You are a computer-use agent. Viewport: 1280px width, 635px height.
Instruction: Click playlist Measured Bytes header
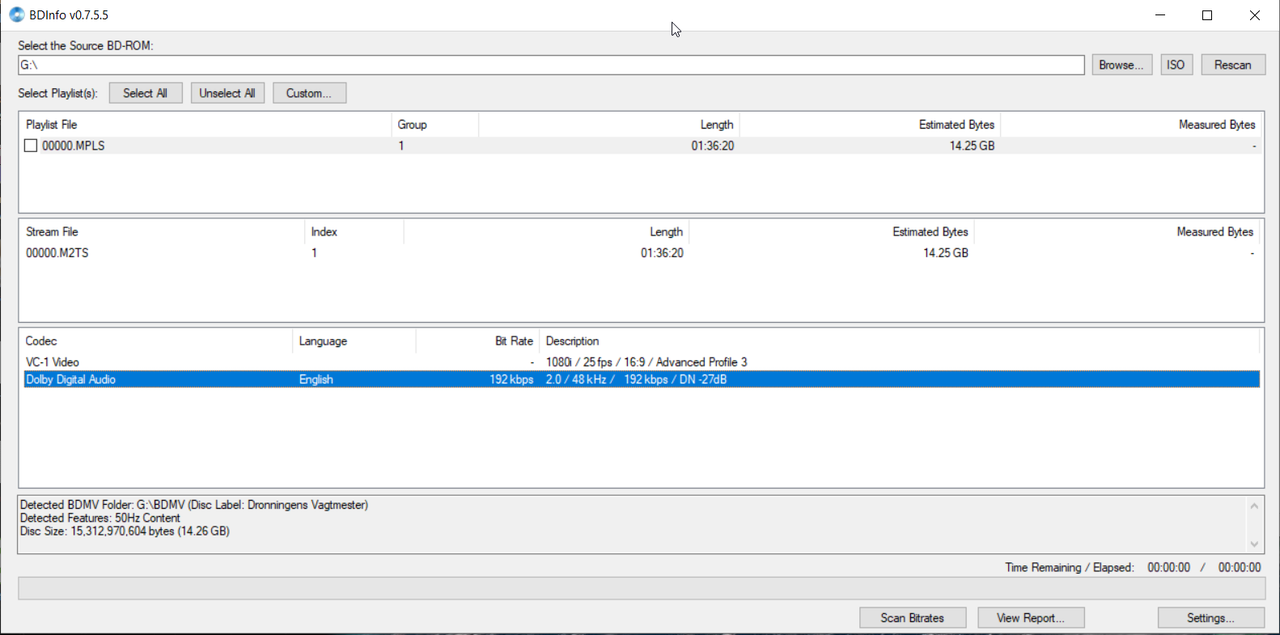1130,125
